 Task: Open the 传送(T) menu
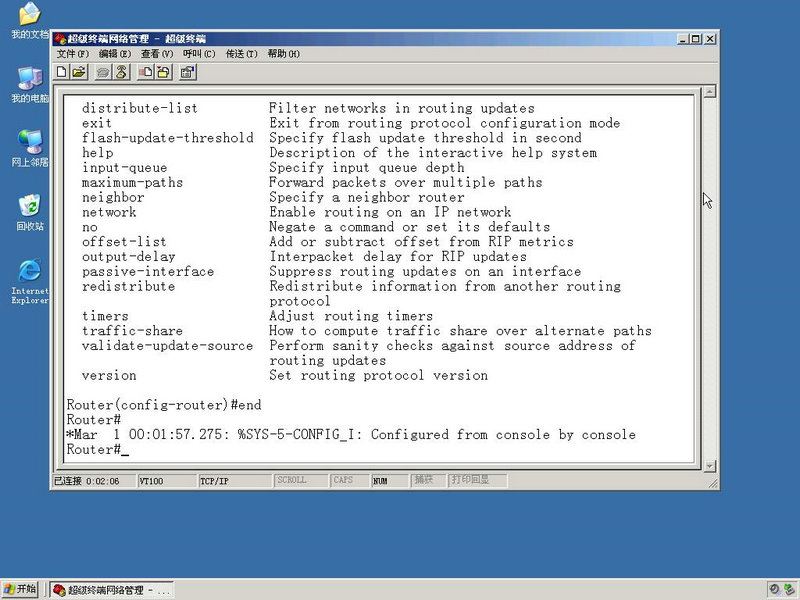tap(241, 54)
